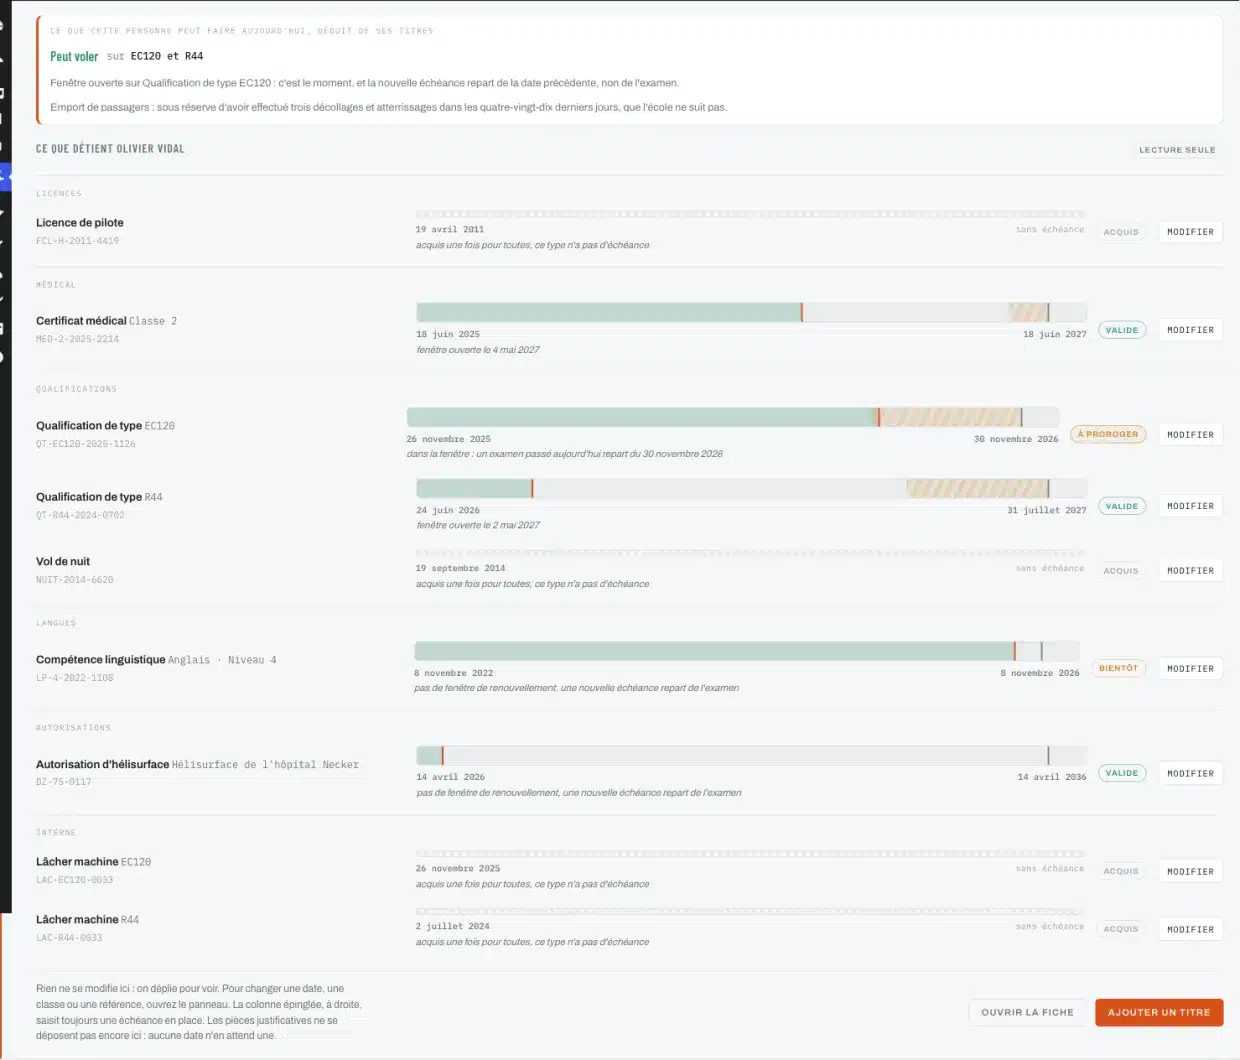Viewport: 1240px width, 1060px height.
Task: Click the Compétence linguistique title
Action: (101, 660)
